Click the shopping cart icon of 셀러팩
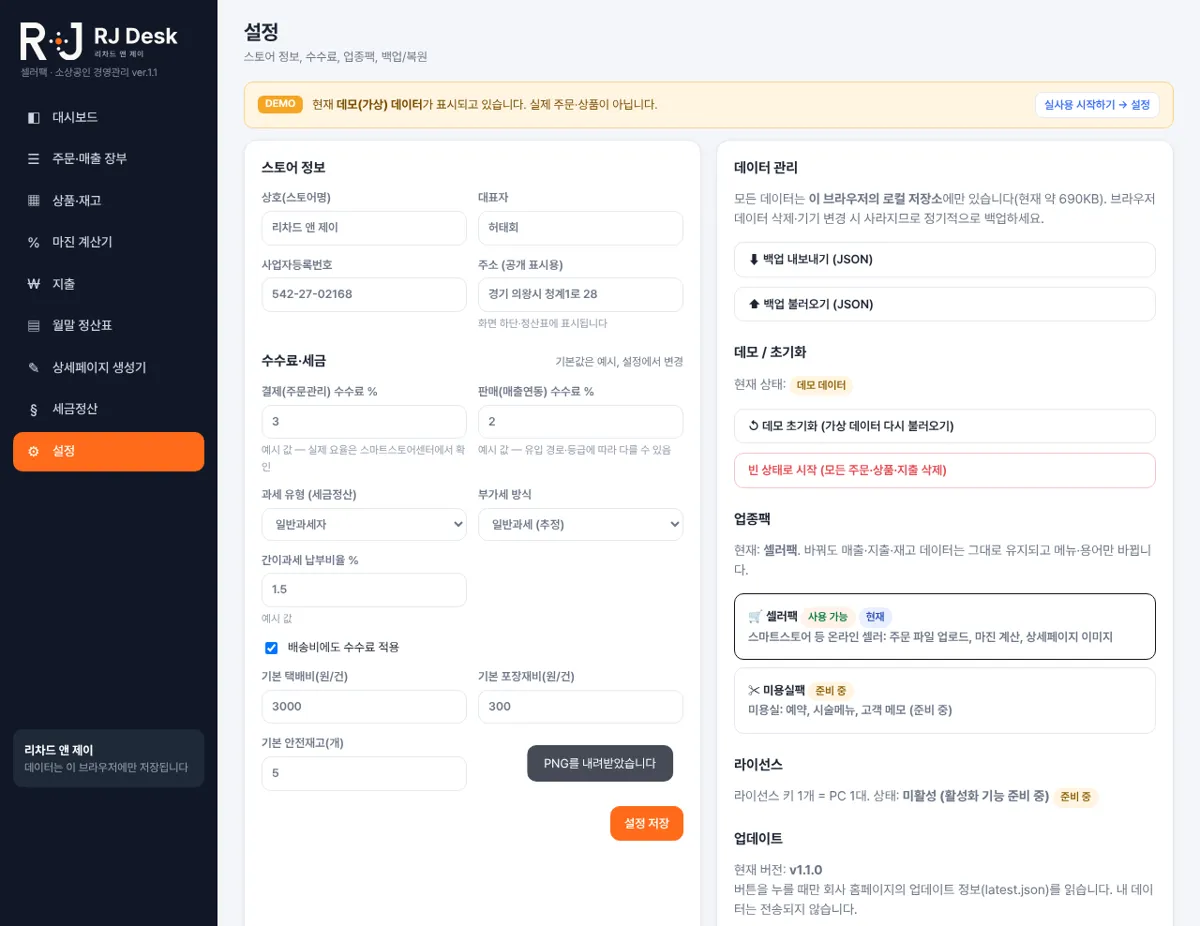This screenshot has width=1200, height=926. point(755,617)
